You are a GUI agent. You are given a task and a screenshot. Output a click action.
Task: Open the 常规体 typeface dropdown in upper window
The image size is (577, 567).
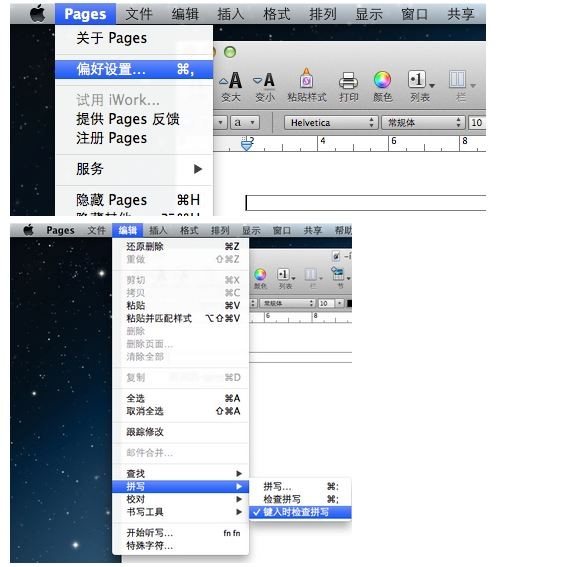click(423, 123)
